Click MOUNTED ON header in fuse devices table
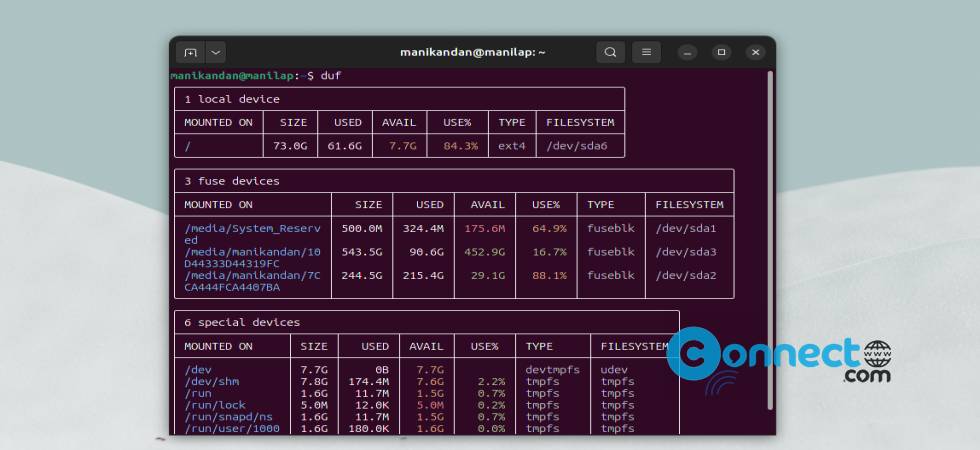The width and height of the screenshot is (980, 450). (218, 204)
